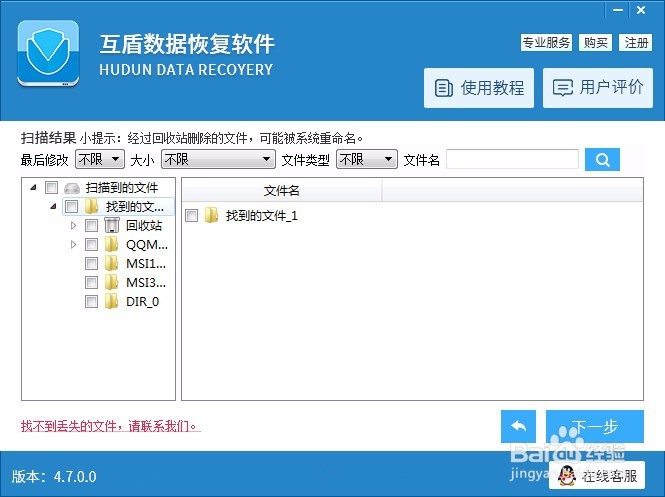Image resolution: width=665 pixels, height=497 pixels.
Task: Click the 下一步 next button
Action: point(595,426)
